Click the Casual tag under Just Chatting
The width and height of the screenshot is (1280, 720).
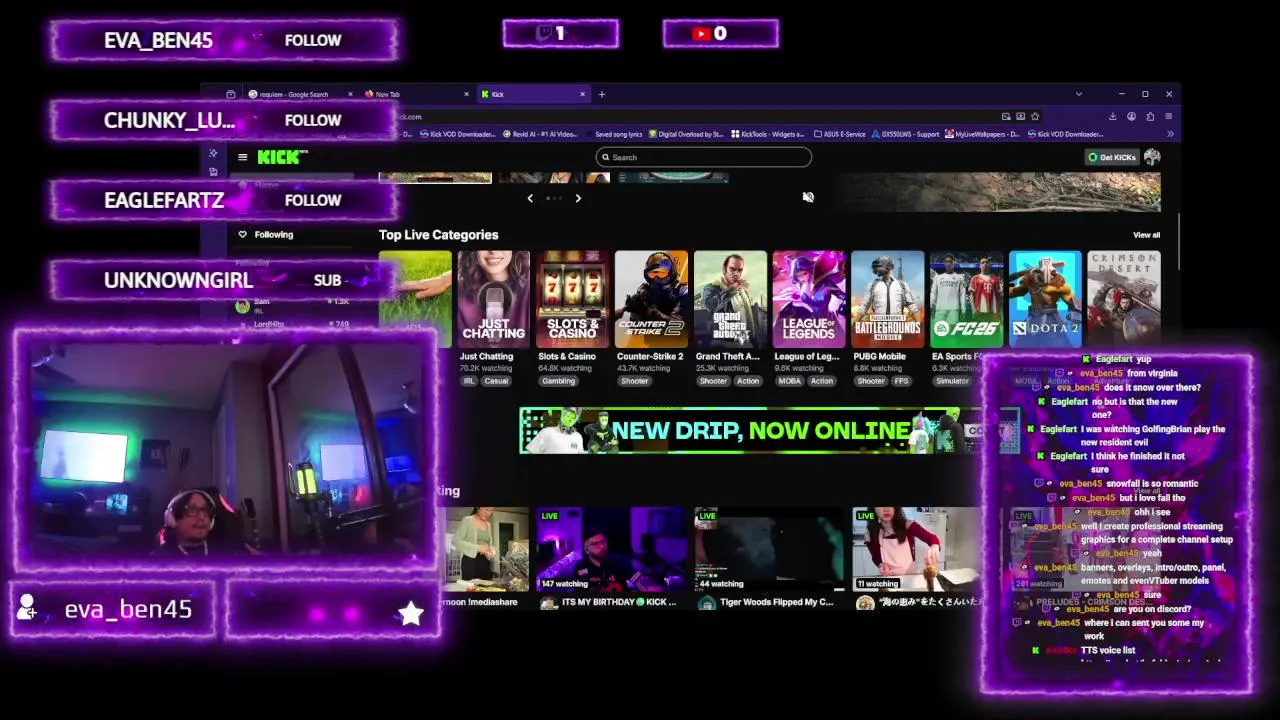coord(497,381)
